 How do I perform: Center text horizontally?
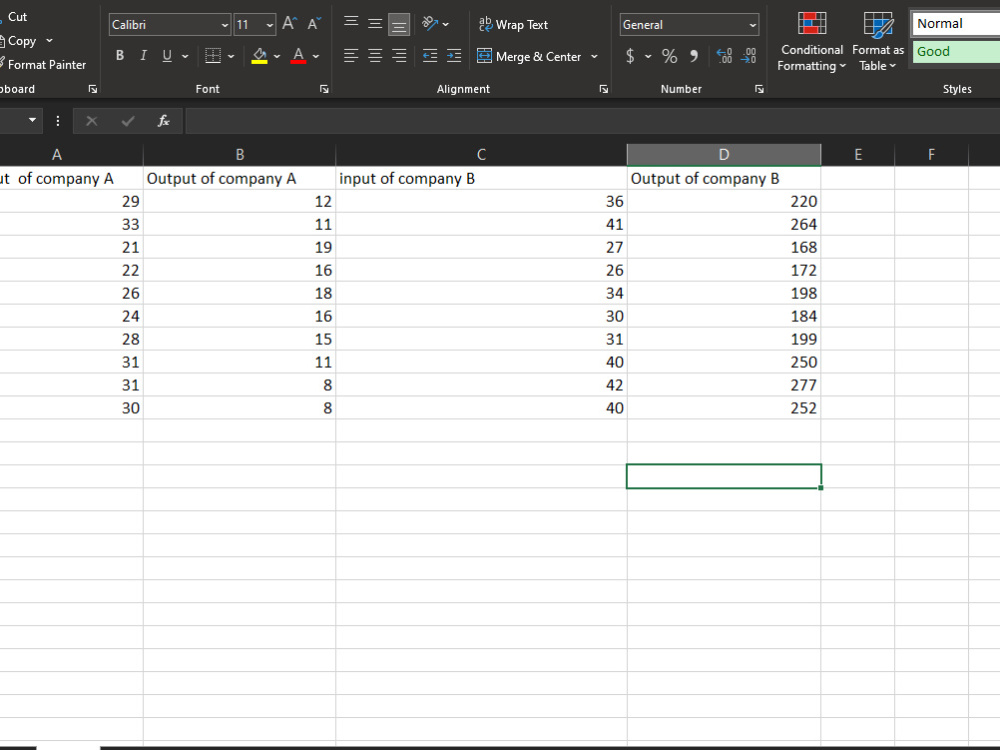(x=375, y=56)
